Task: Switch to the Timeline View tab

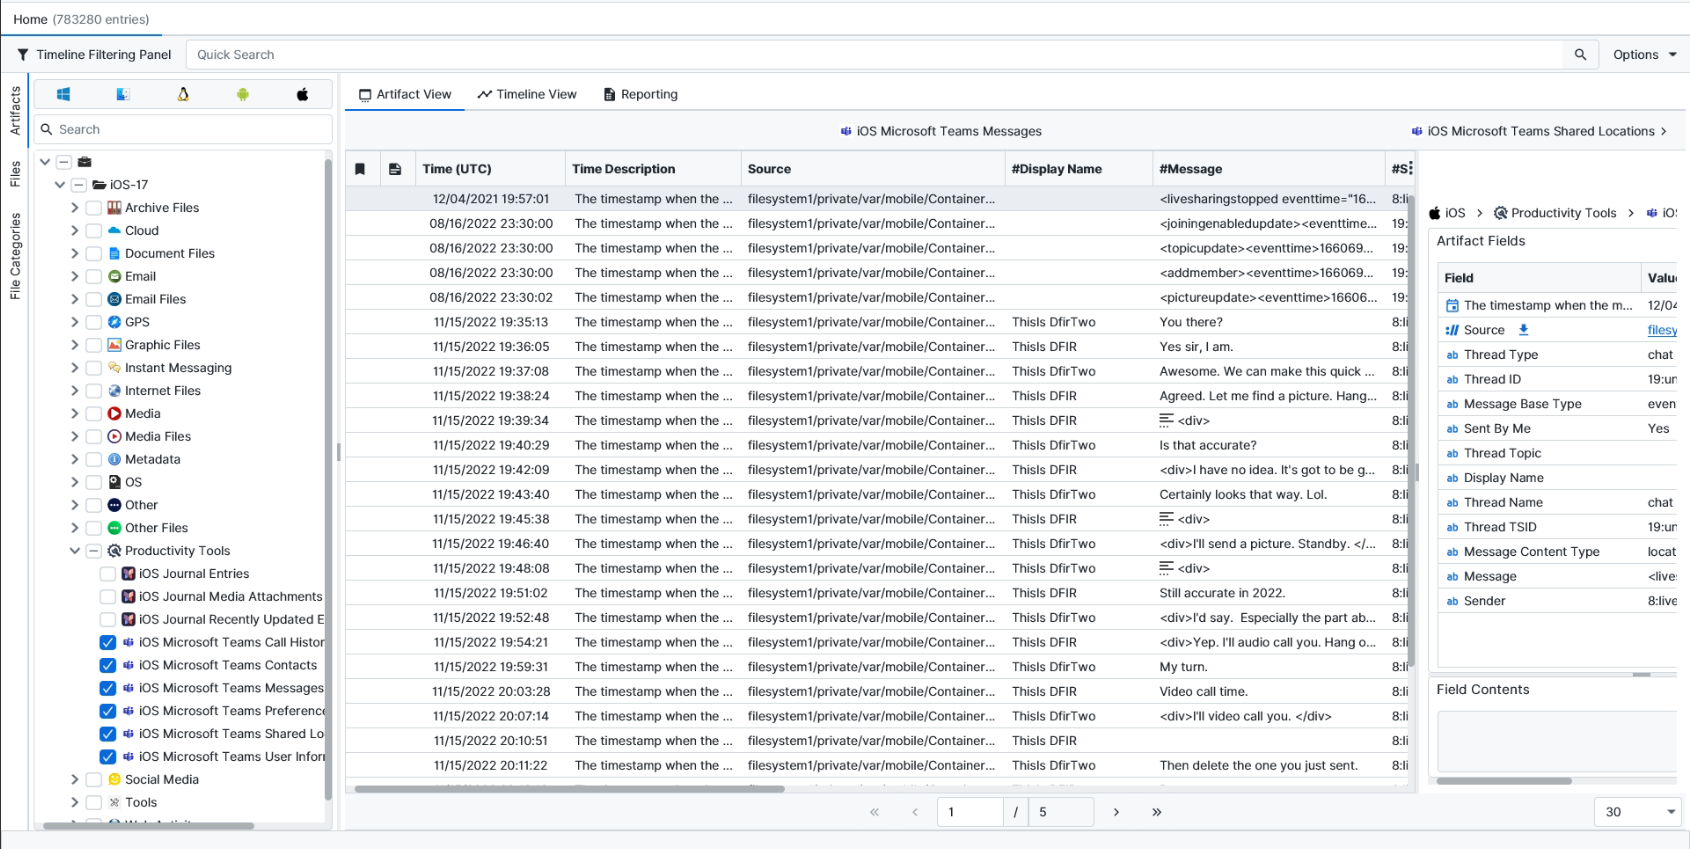Action: point(527,94)
